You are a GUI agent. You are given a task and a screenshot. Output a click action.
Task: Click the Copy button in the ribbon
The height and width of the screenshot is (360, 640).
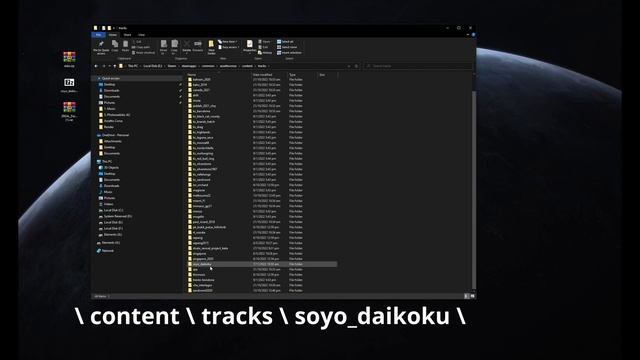tap(115, 46)
